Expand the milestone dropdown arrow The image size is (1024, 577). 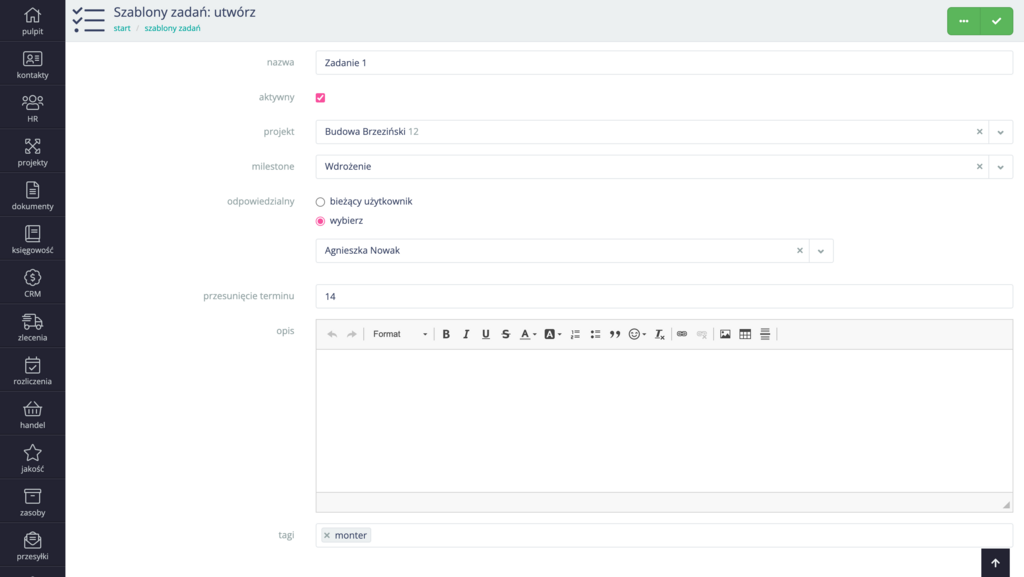[x=1000, y=167]
